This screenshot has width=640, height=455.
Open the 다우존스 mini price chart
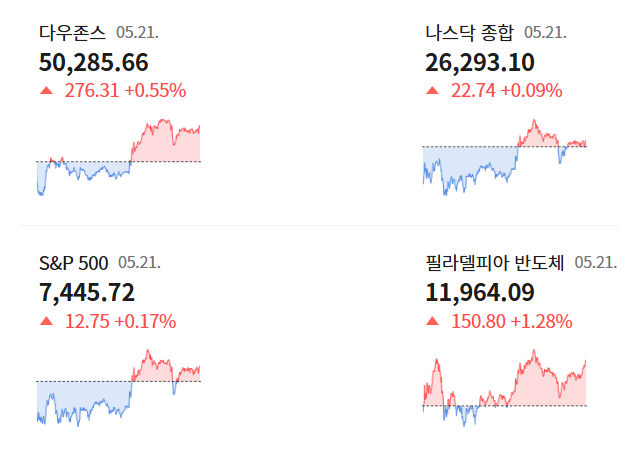coord(118,158)
